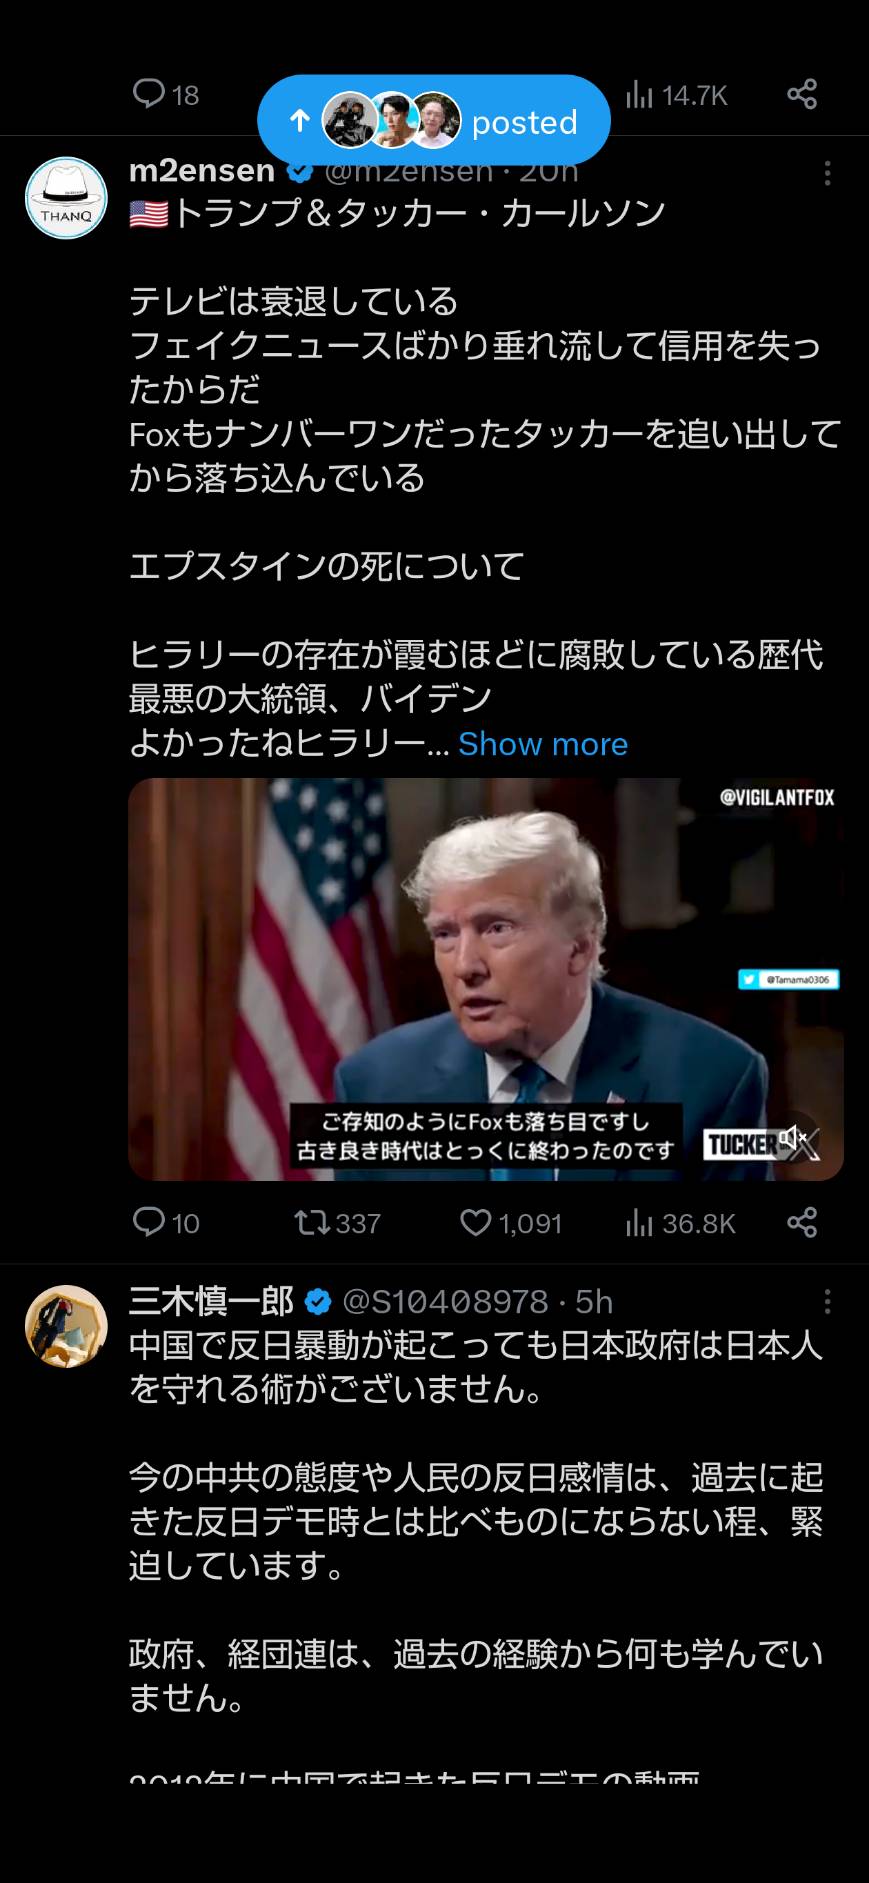Screen dimensions: 869x1883
Task: Share the m2ensen video post
Action: pyautogui.click(x=802, y=1222)
